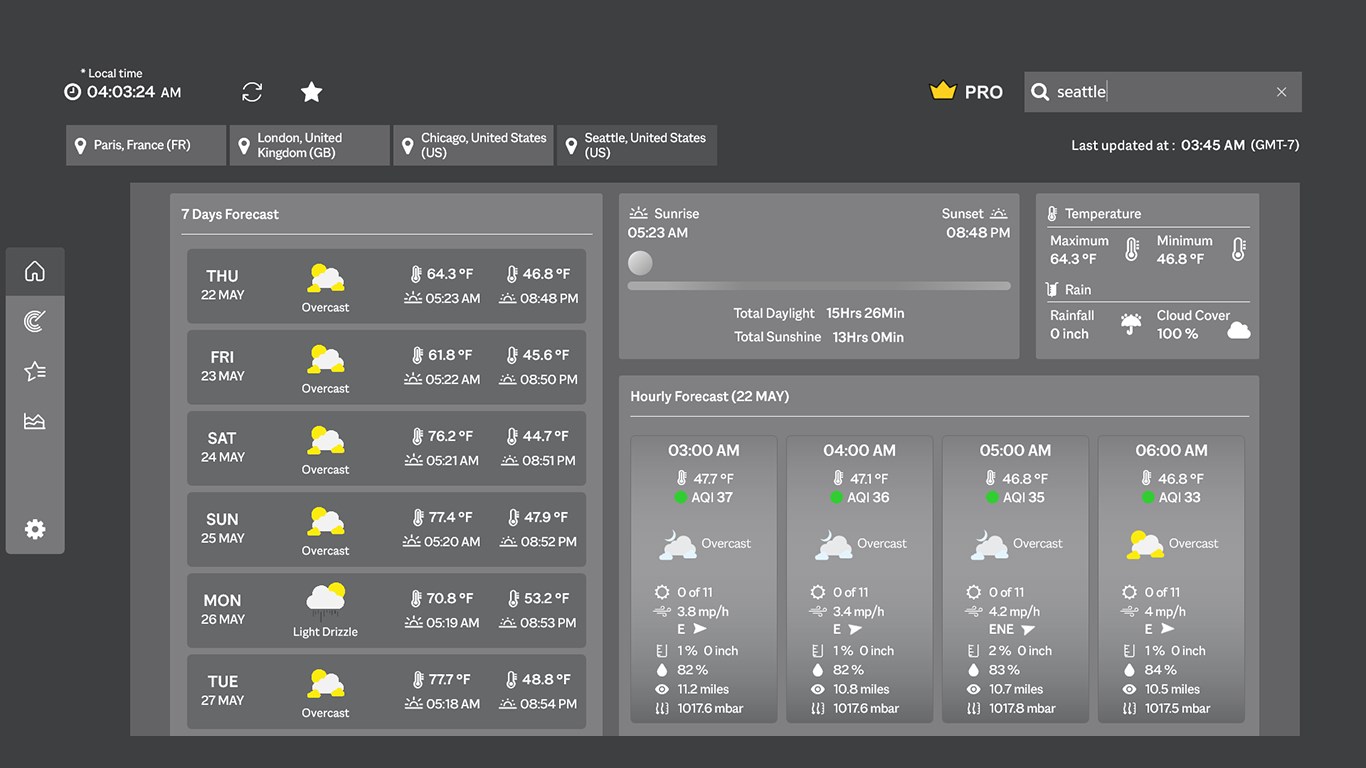
Task: Select Thursday 22 May forecast entry
Action: 386,286
